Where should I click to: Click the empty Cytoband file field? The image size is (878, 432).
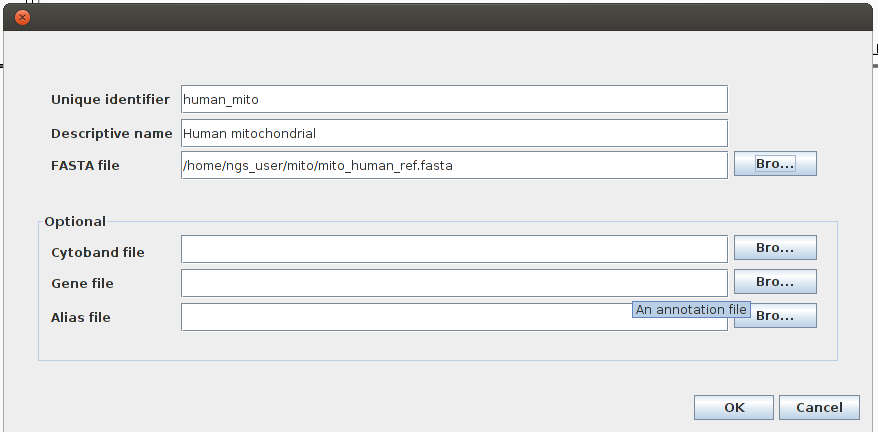click(x=453, y=249)
